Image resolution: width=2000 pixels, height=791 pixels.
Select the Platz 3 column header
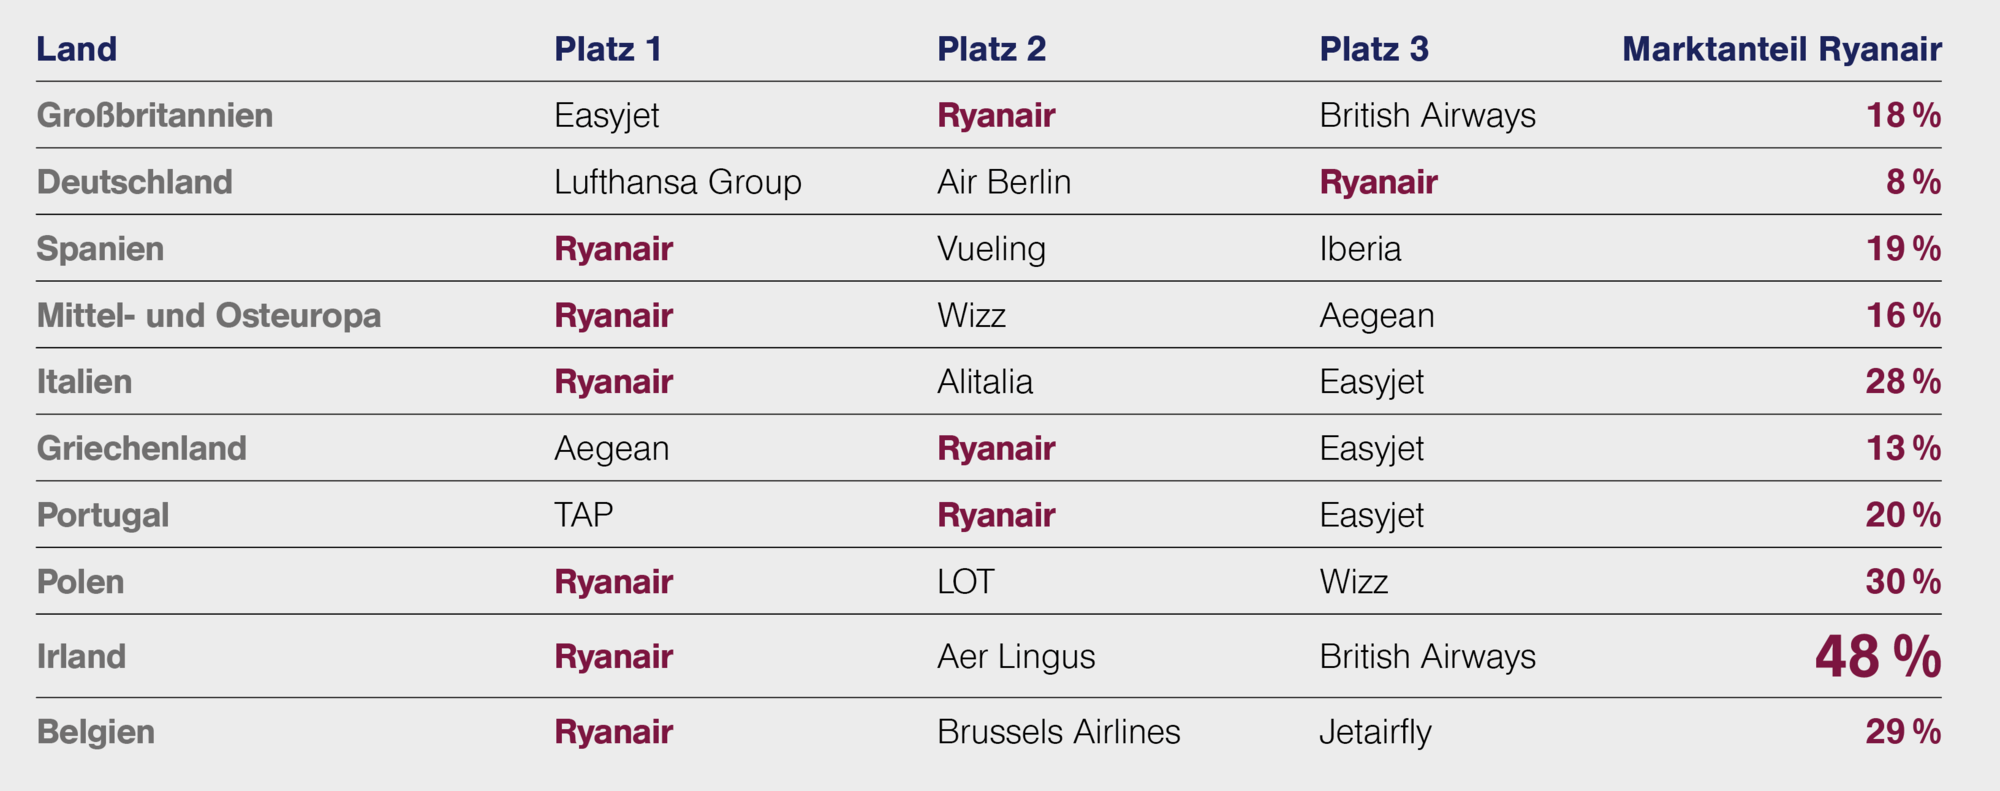pyautogui.click(x=1374, y=49)
